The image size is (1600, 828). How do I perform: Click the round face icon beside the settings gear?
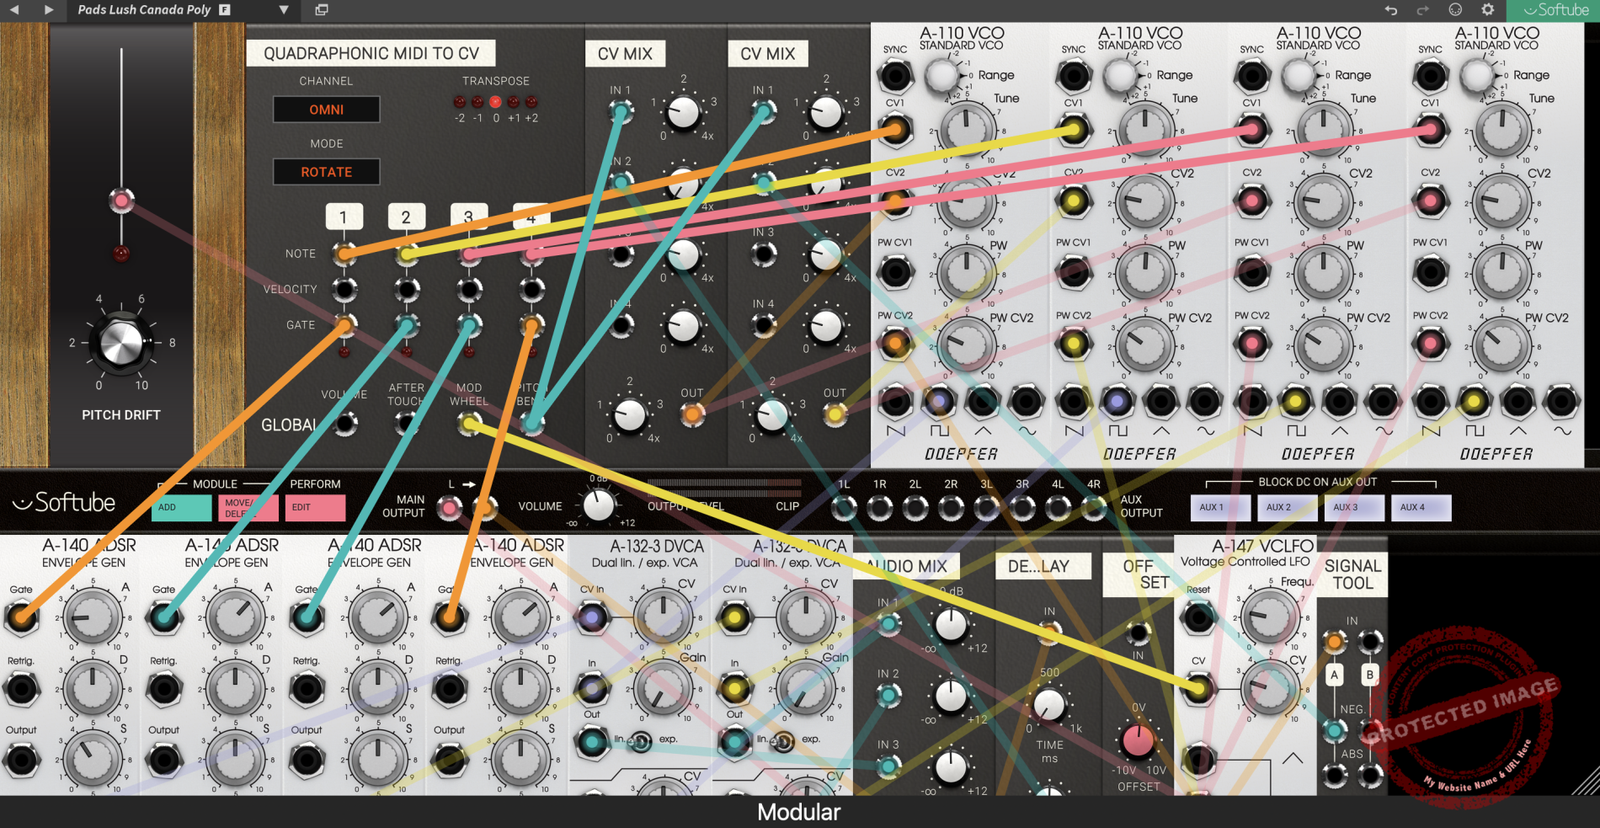[1455, 10]
